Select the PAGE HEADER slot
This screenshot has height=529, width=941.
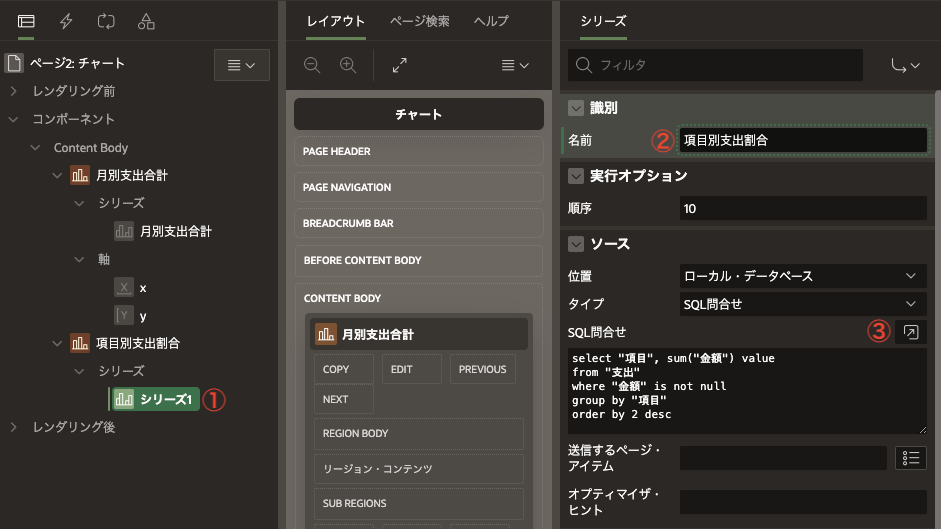[x=419, y=151]
